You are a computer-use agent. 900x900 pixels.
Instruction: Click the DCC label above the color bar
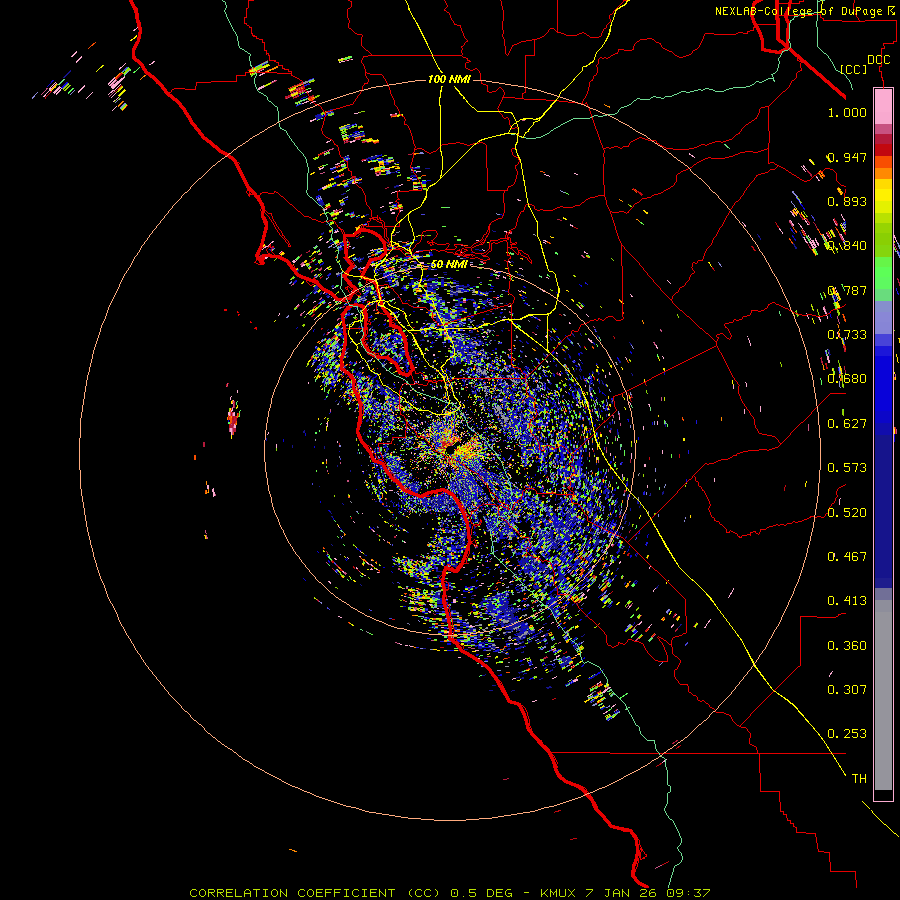[x=878, y=60]
